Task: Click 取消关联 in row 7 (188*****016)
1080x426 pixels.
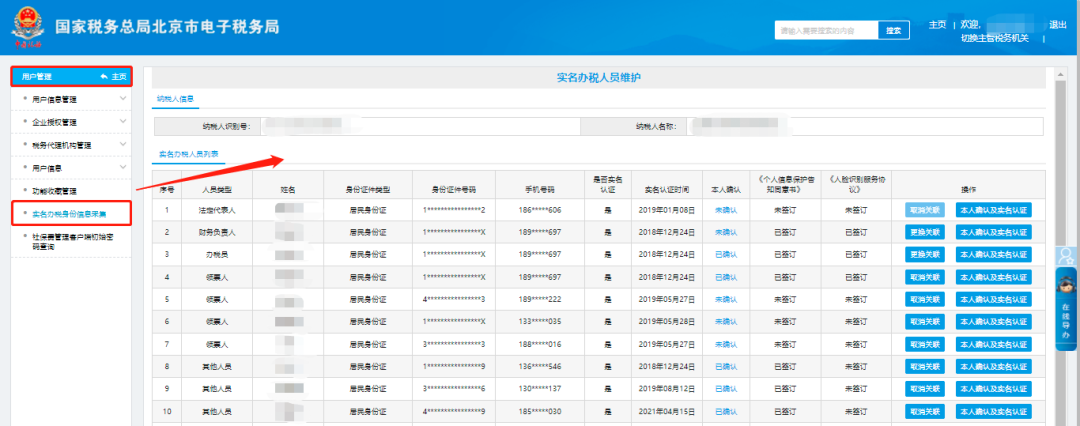Action: 925,345
